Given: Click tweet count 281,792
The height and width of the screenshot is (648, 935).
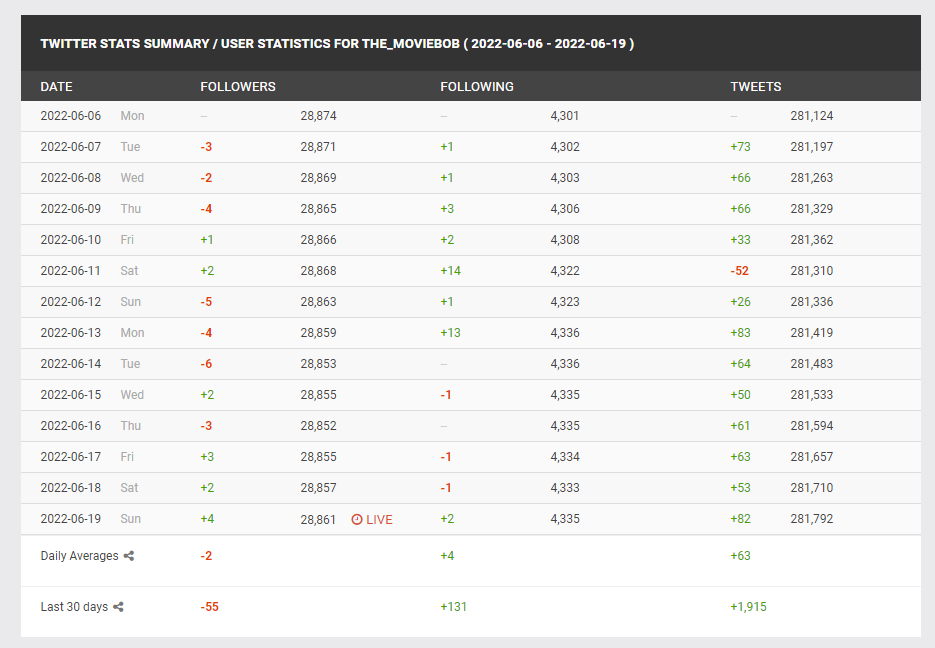Looking at the screenshot, I should pyautogui.click(x=812, y=519).
